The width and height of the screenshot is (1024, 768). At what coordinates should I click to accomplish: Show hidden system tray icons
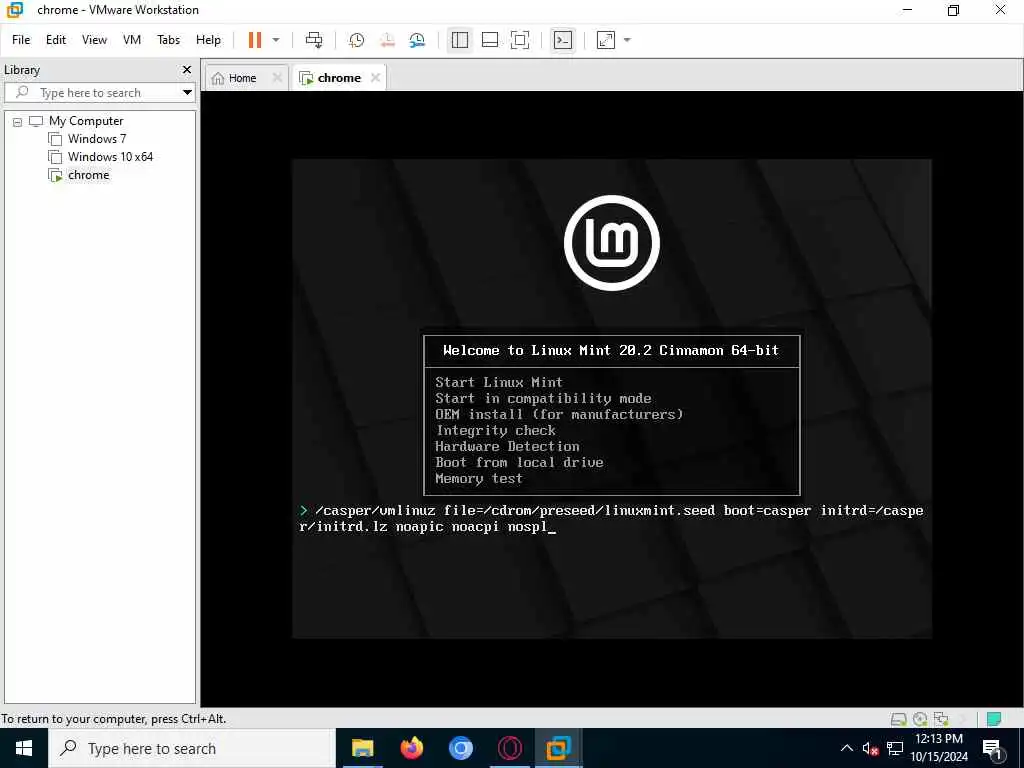coord(846,748)
